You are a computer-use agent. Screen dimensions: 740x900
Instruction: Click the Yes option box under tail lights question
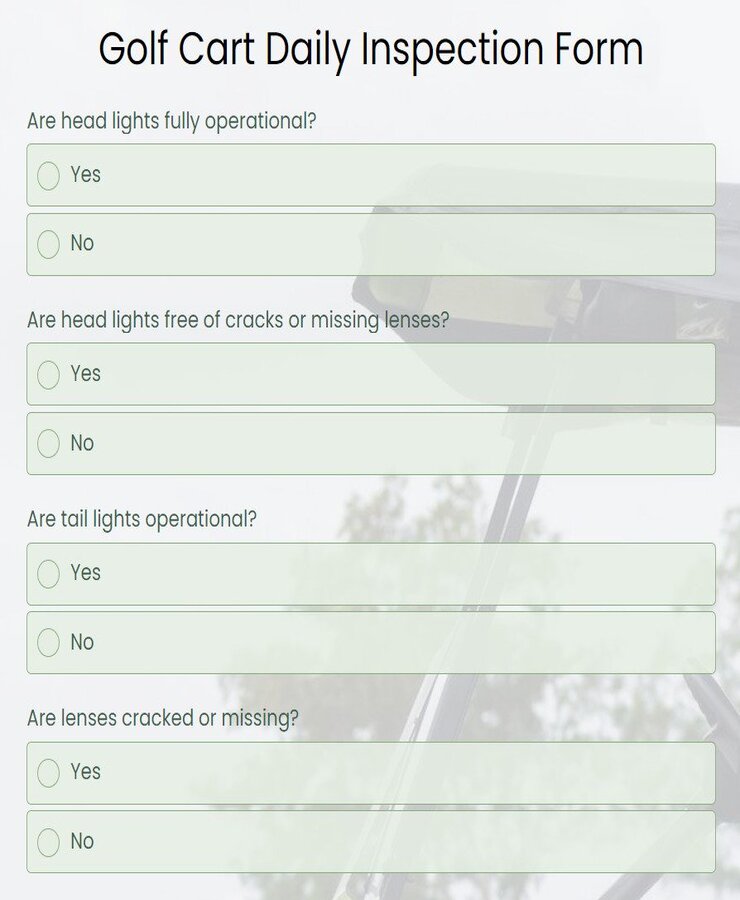tap(370, 573)
